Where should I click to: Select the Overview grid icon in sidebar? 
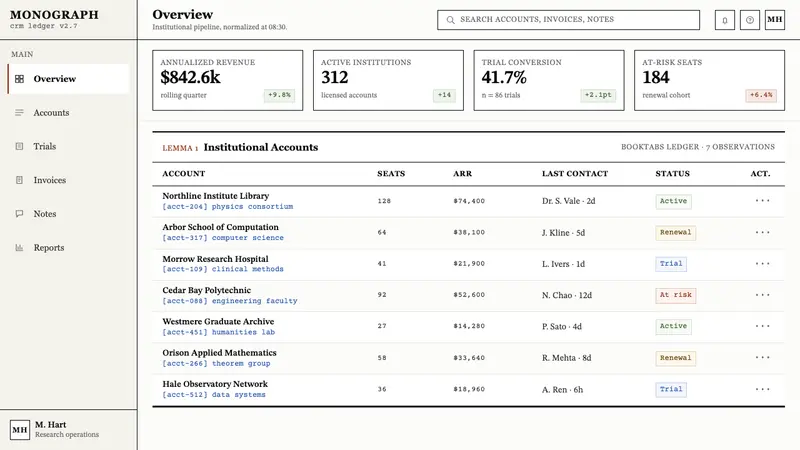pos(19,79)
